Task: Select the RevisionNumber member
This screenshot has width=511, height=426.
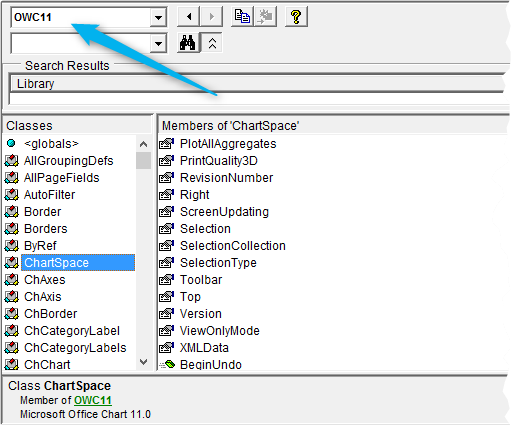Action: pos(226,178)
